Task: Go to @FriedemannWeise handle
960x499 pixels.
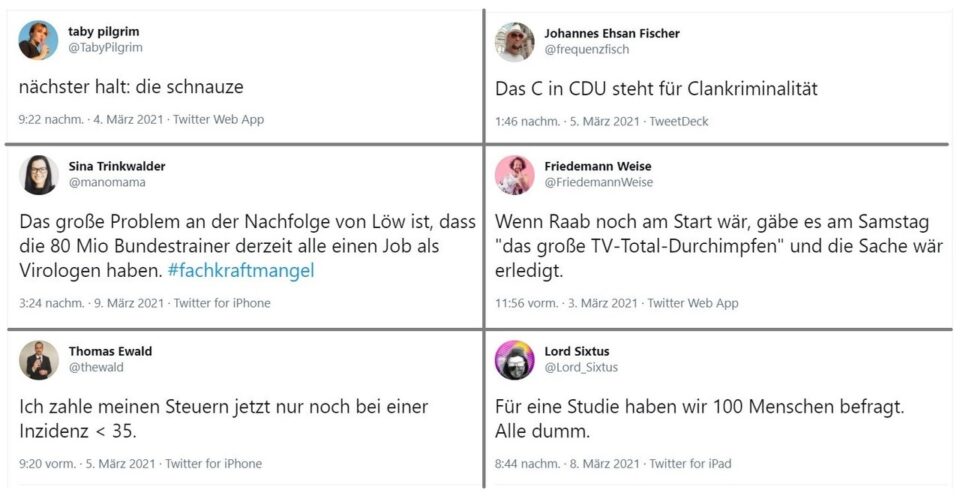Action: point(599,182)
